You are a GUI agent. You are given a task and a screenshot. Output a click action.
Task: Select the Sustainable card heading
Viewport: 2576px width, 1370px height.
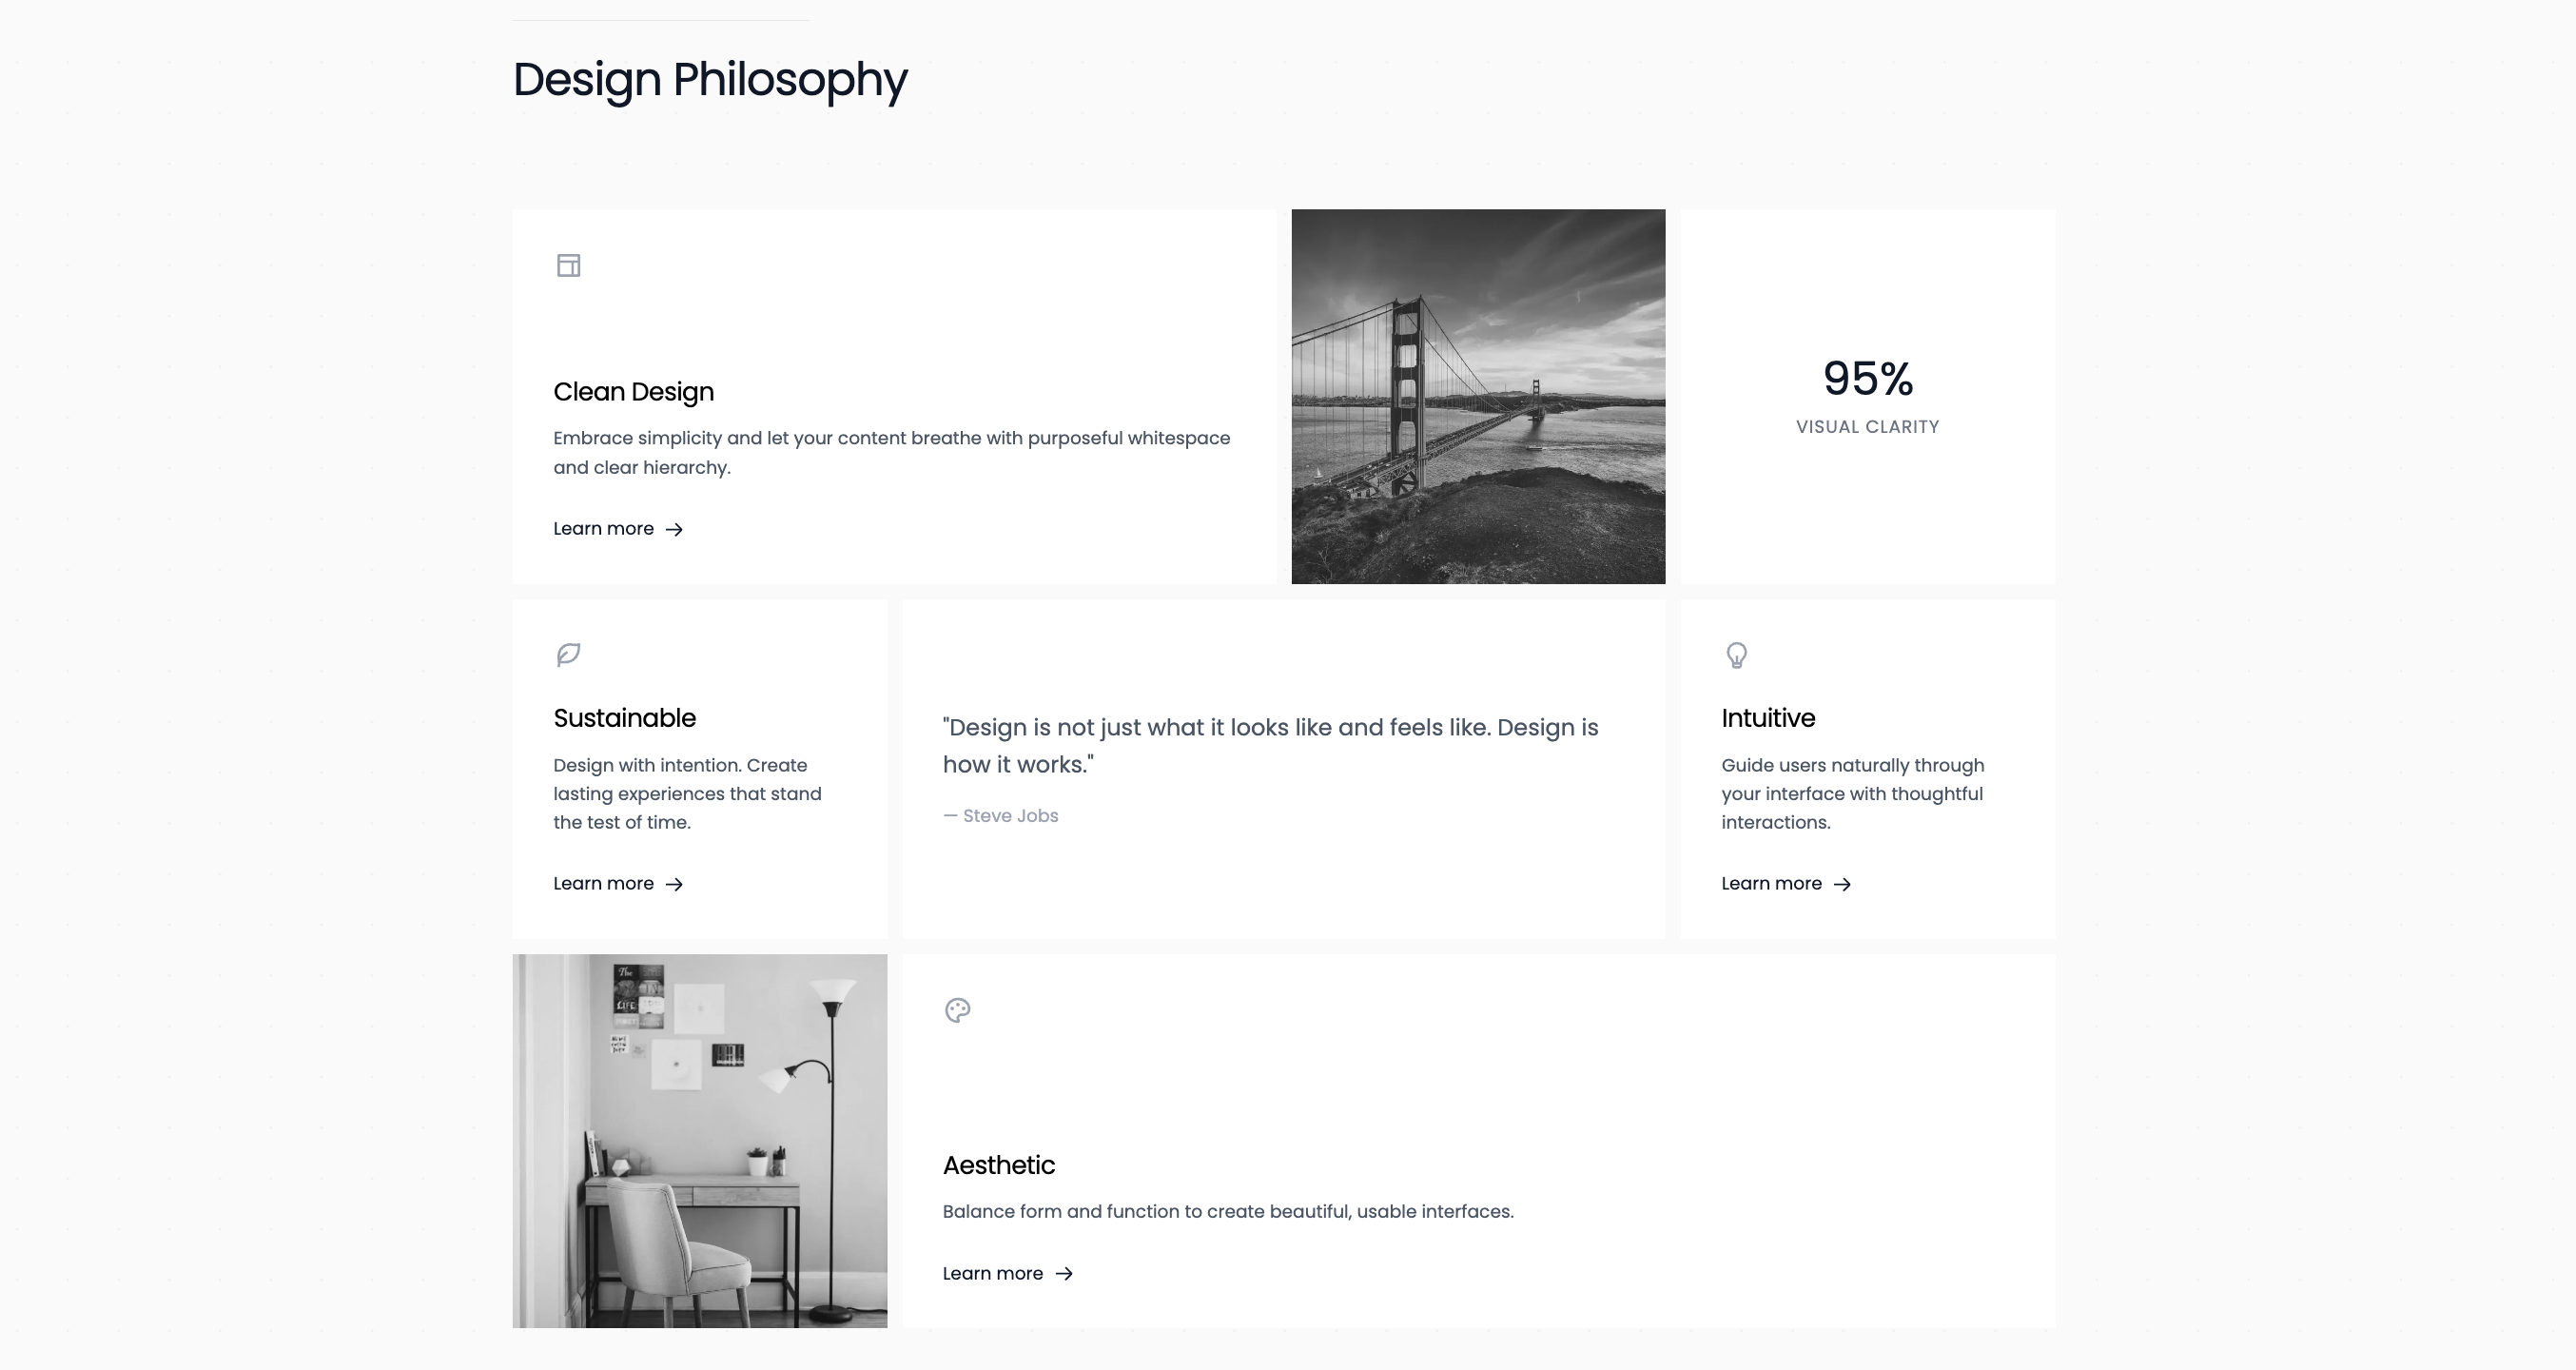(x=624, y=718)
